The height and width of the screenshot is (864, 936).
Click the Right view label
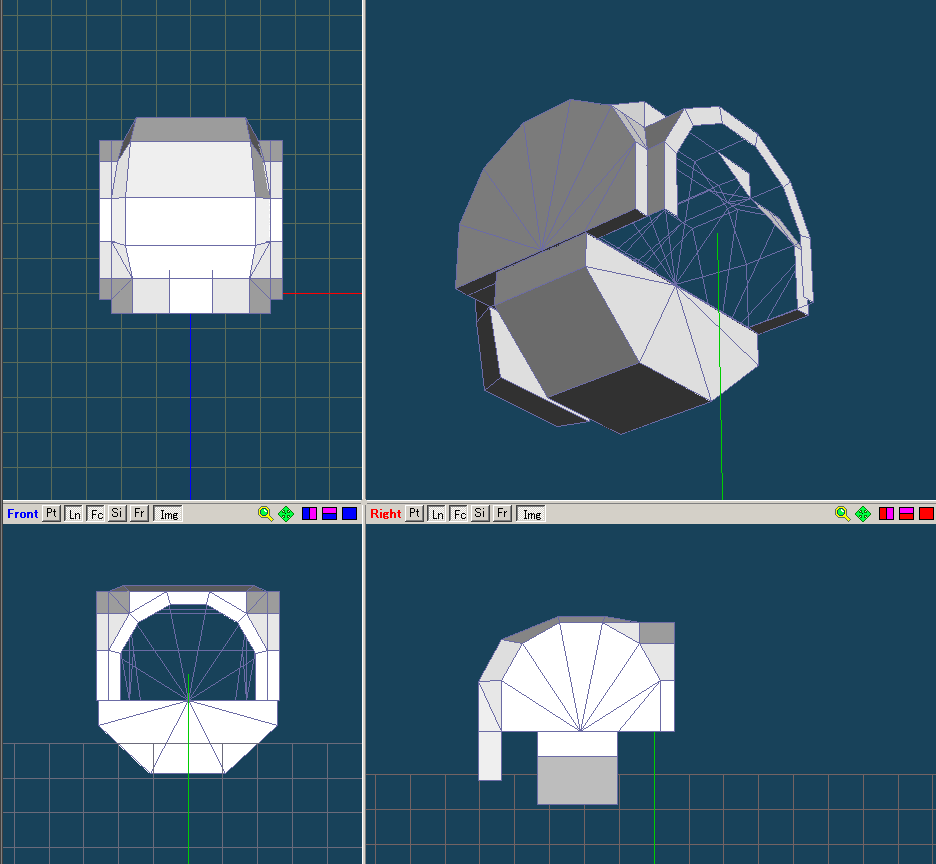[x=385, y=514]
